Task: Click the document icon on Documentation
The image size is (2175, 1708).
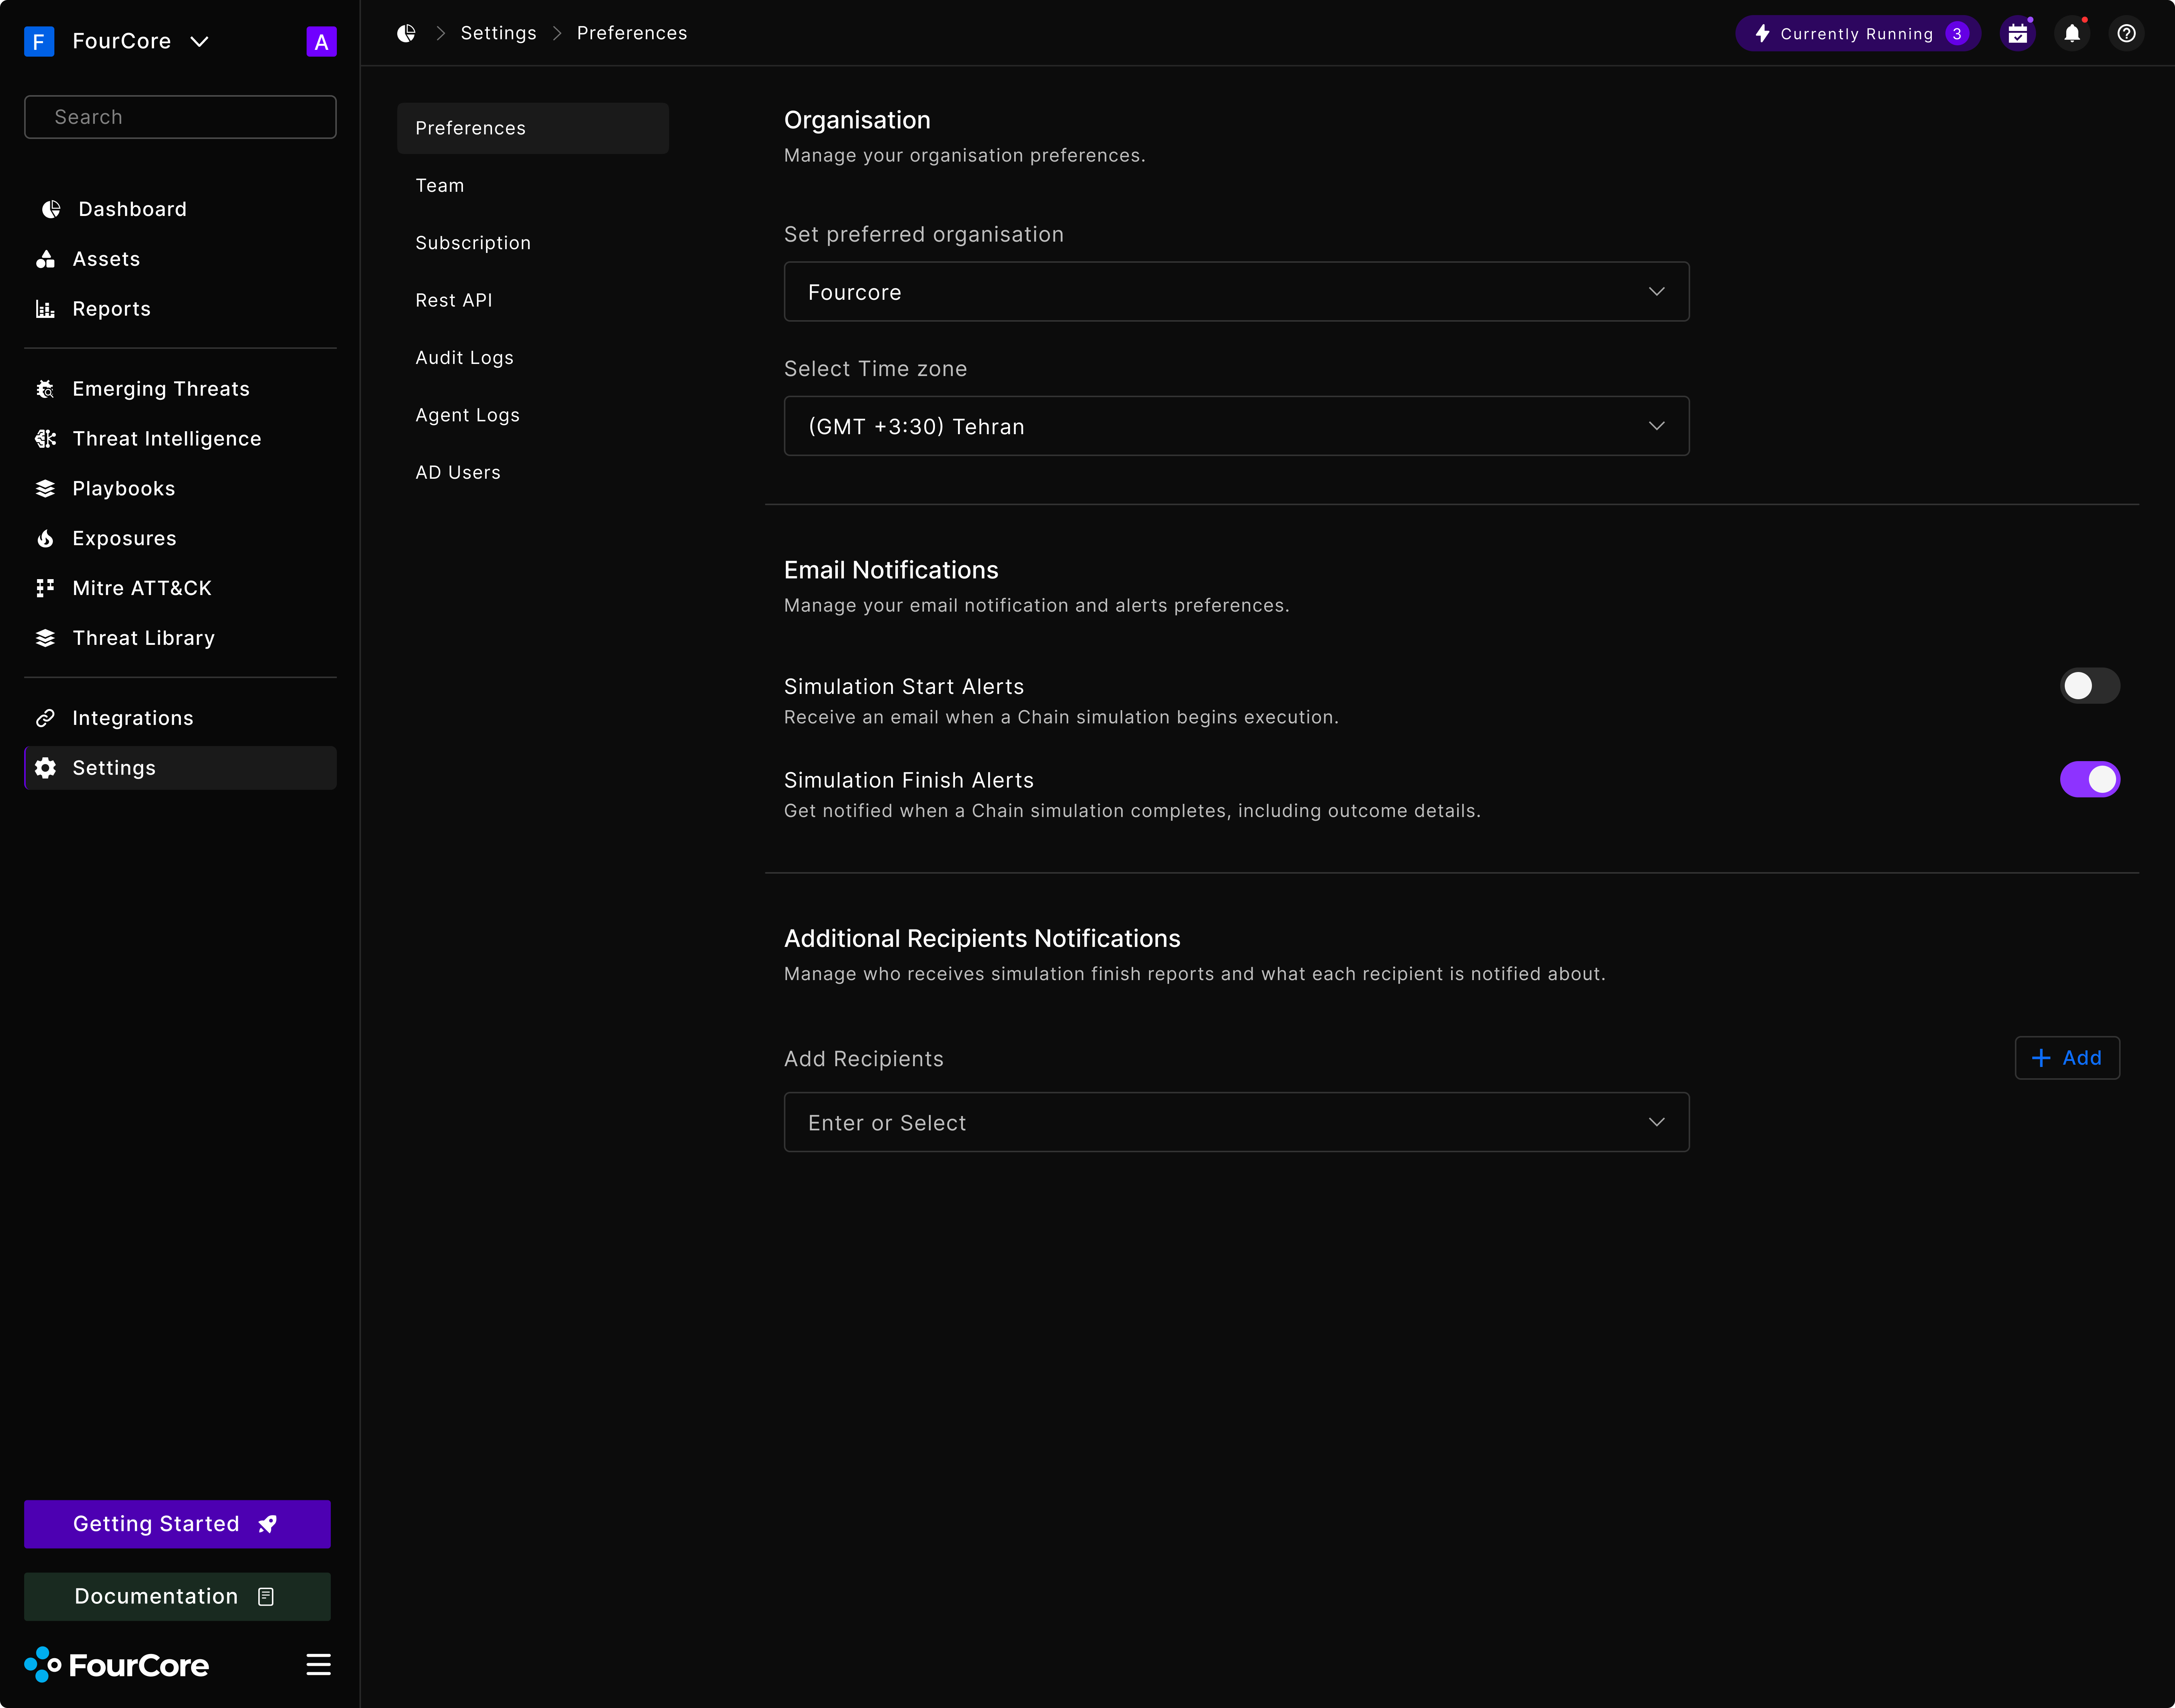Action: click(266, 1597)
